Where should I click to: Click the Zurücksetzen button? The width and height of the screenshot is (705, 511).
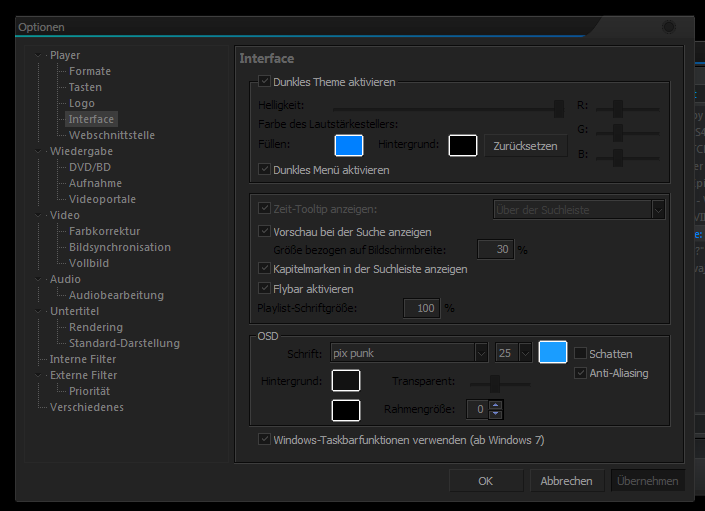(525, 146)
